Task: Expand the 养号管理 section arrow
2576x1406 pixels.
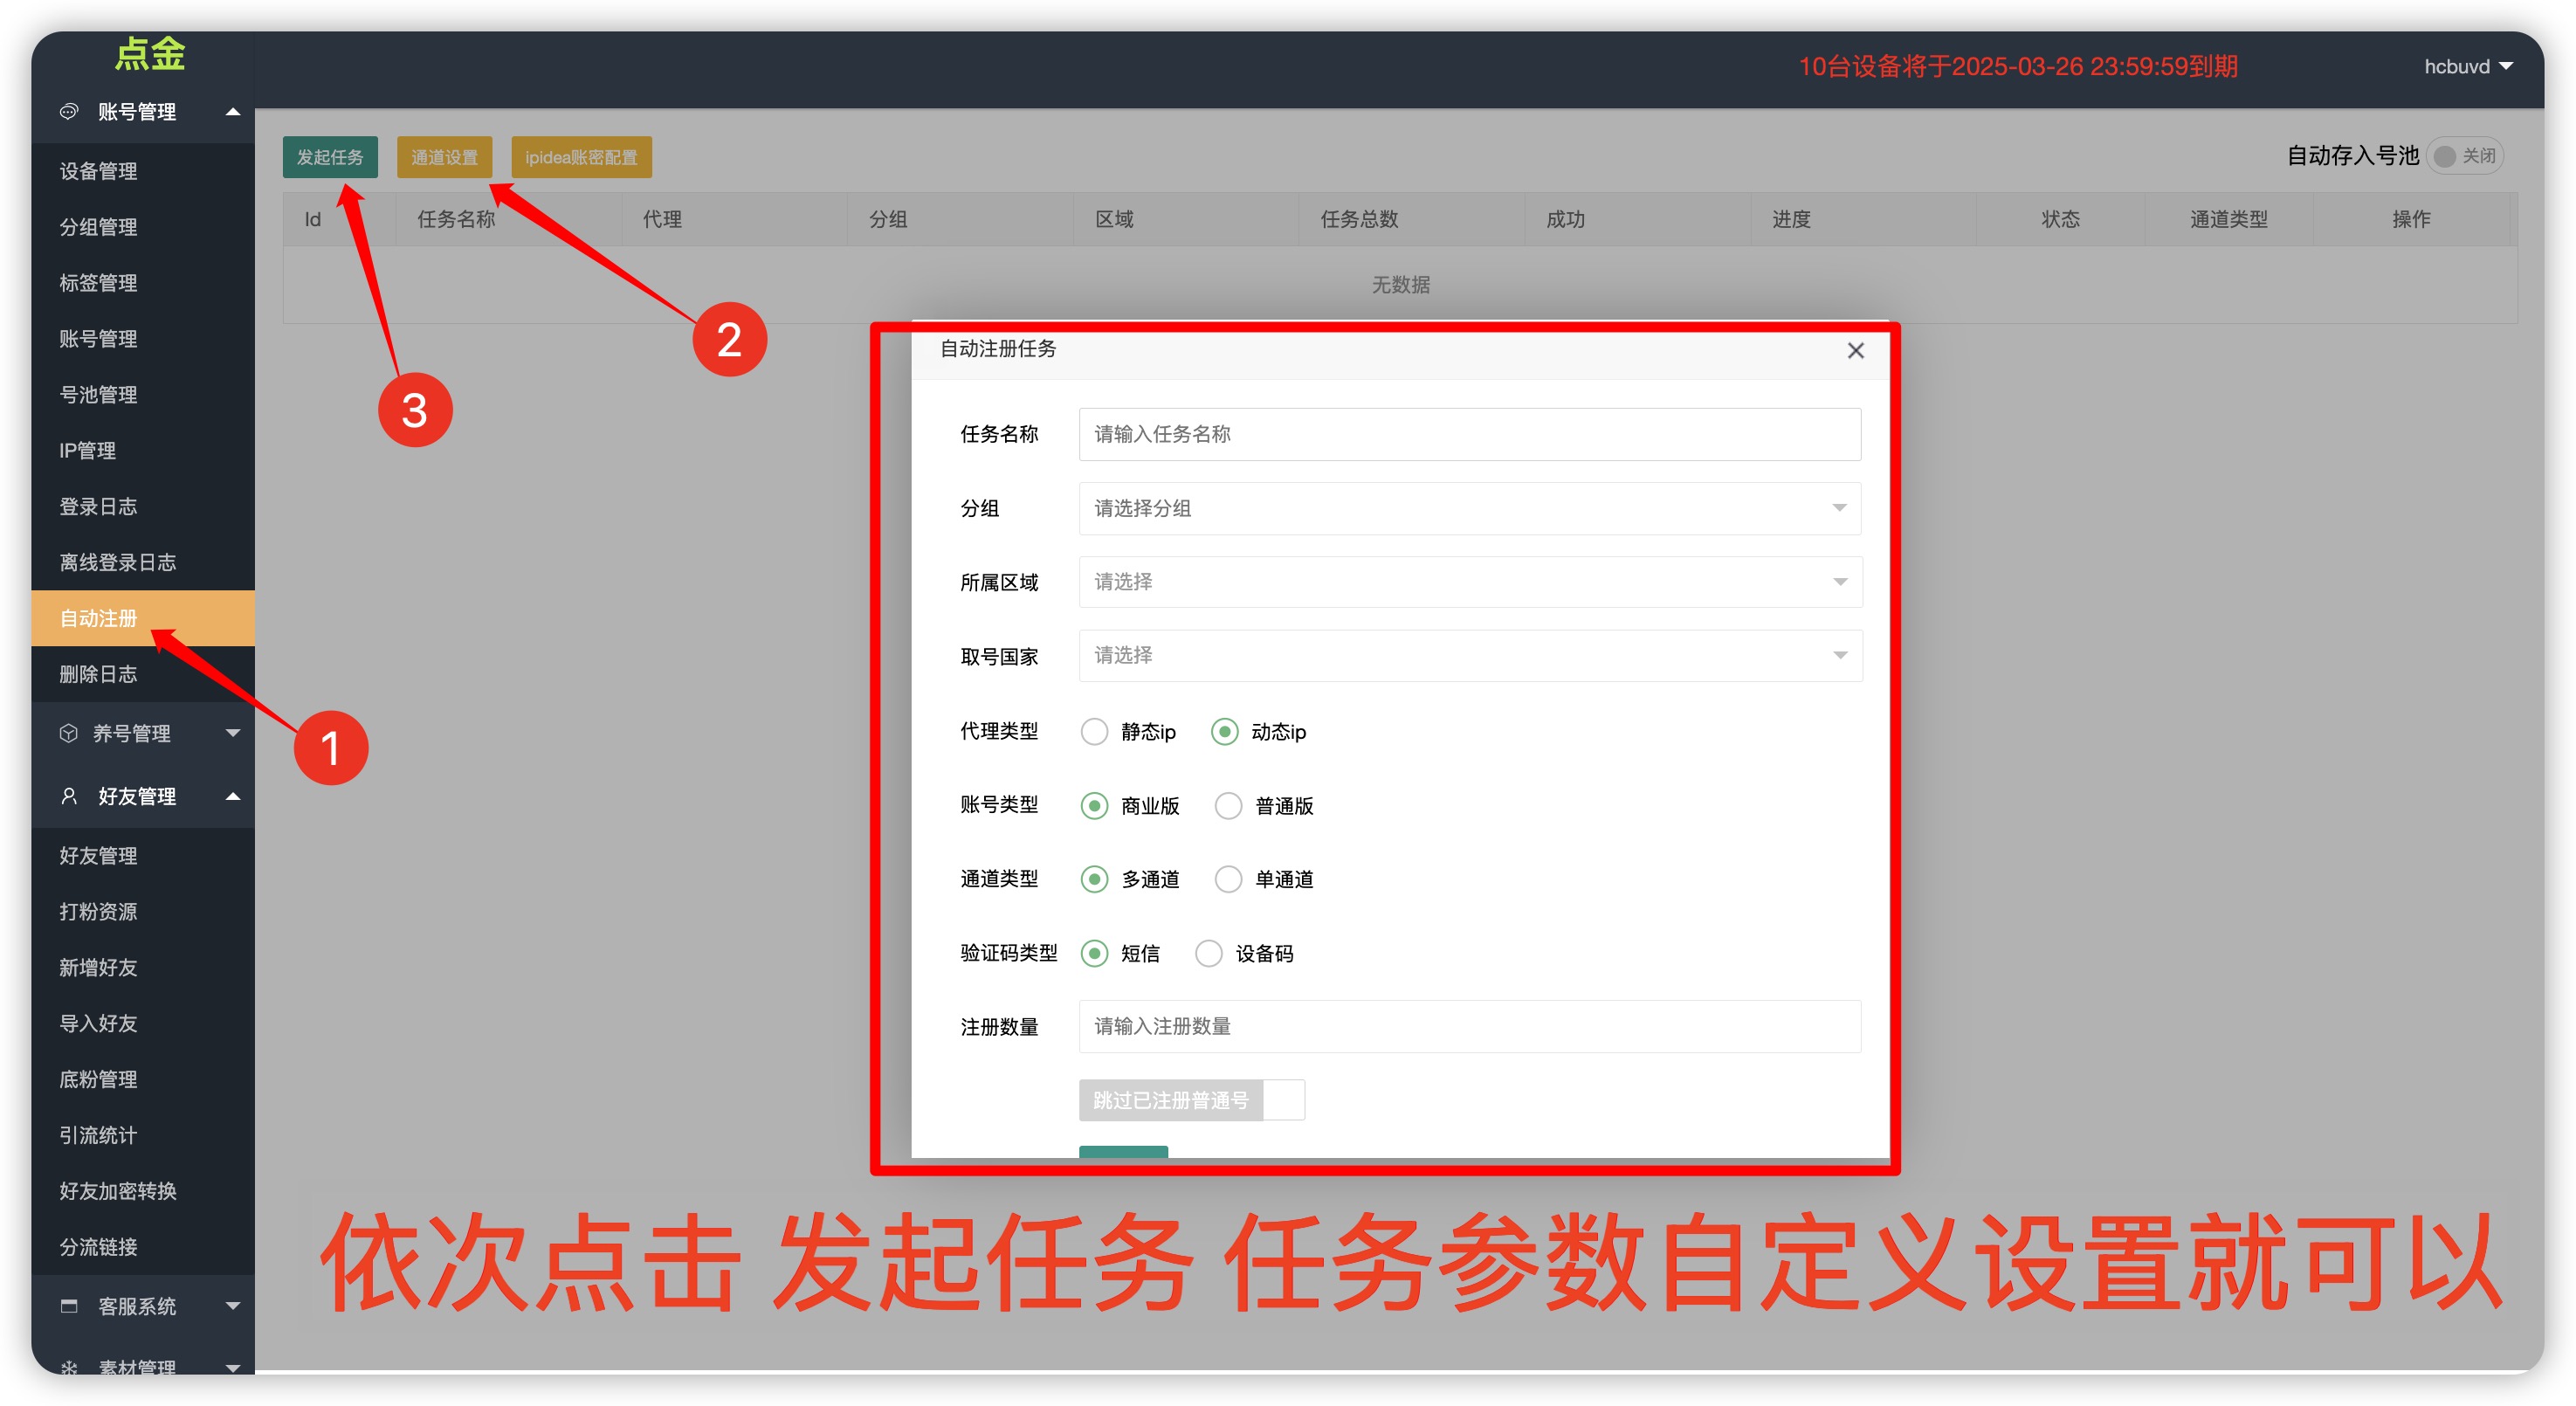Action: point(233,733)
